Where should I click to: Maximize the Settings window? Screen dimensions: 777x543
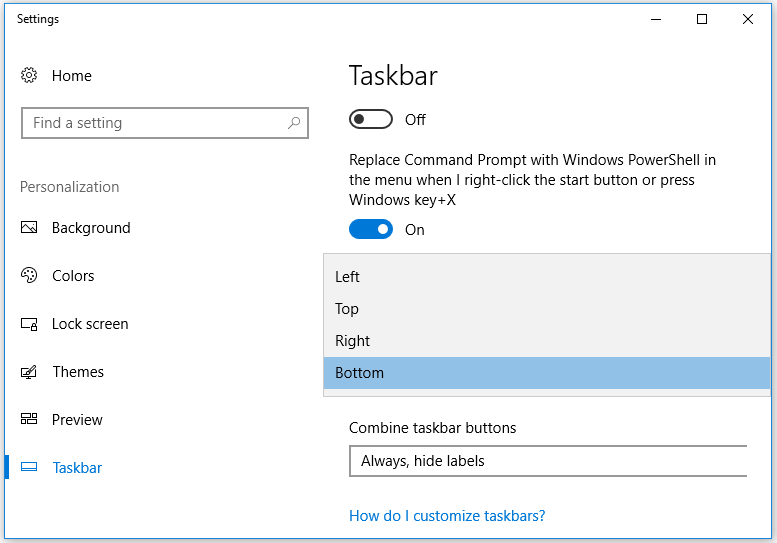coord(702,19)
